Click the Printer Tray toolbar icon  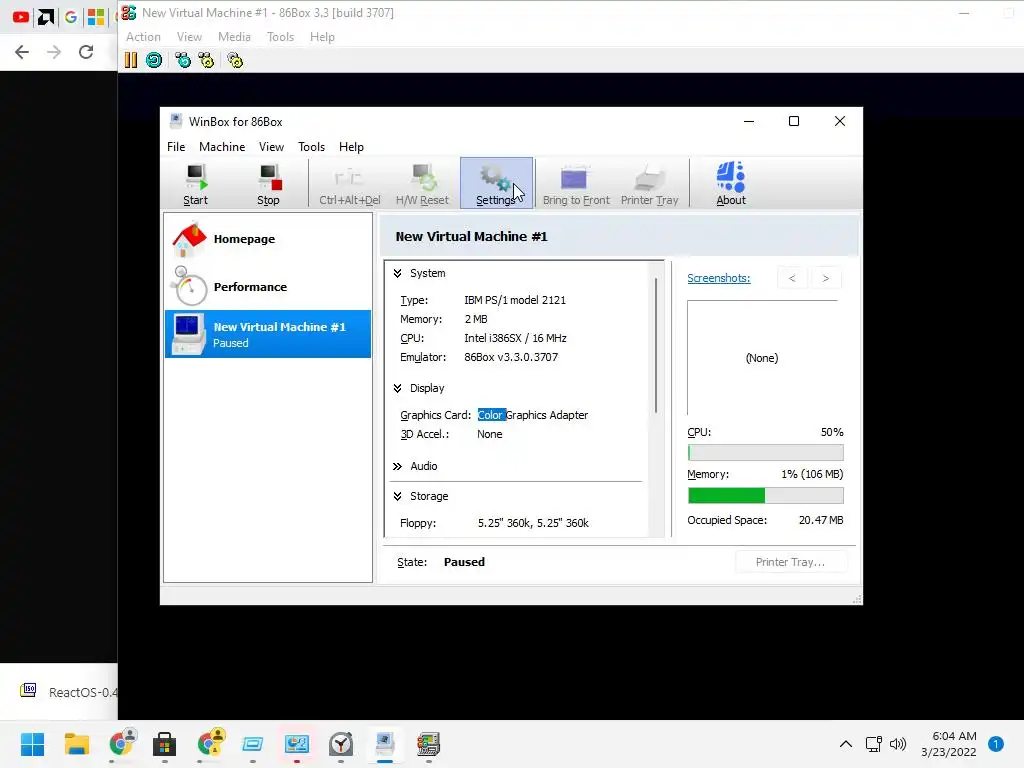click(649, 184)
